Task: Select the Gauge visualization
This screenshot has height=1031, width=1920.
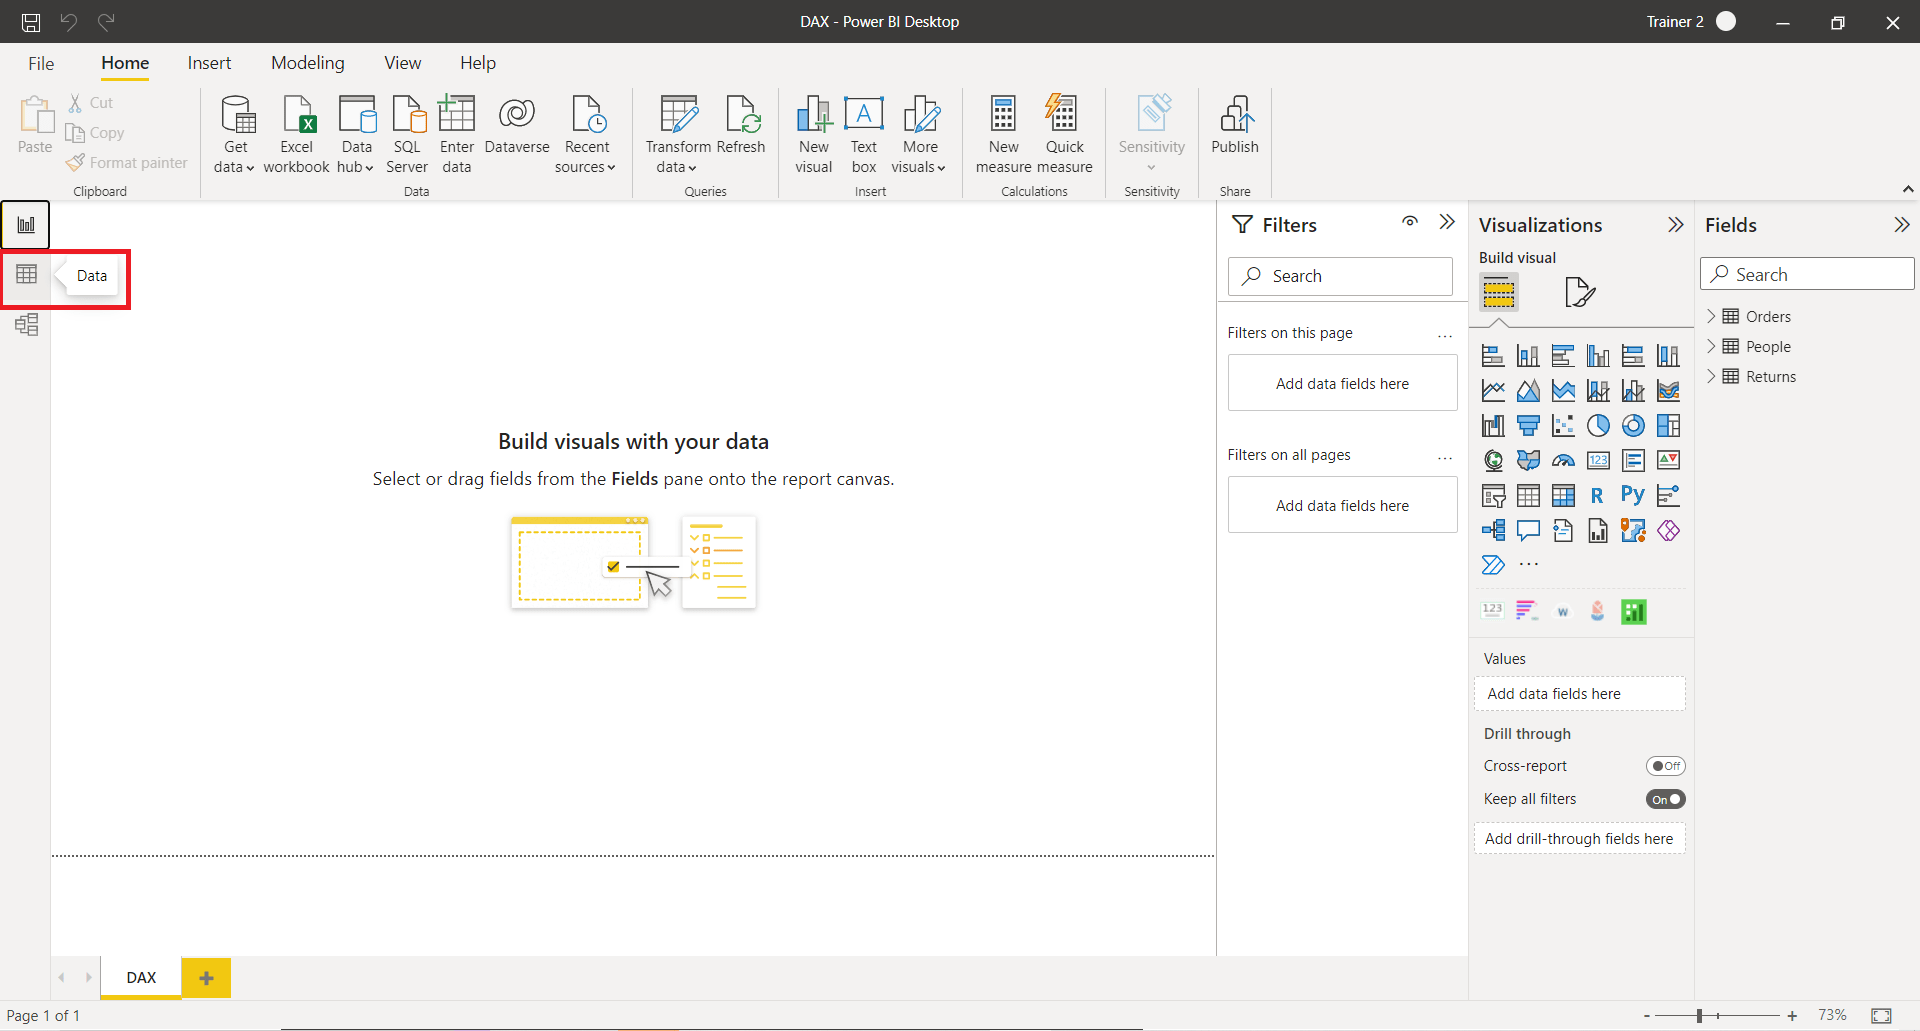Action: coord(1563,459)
